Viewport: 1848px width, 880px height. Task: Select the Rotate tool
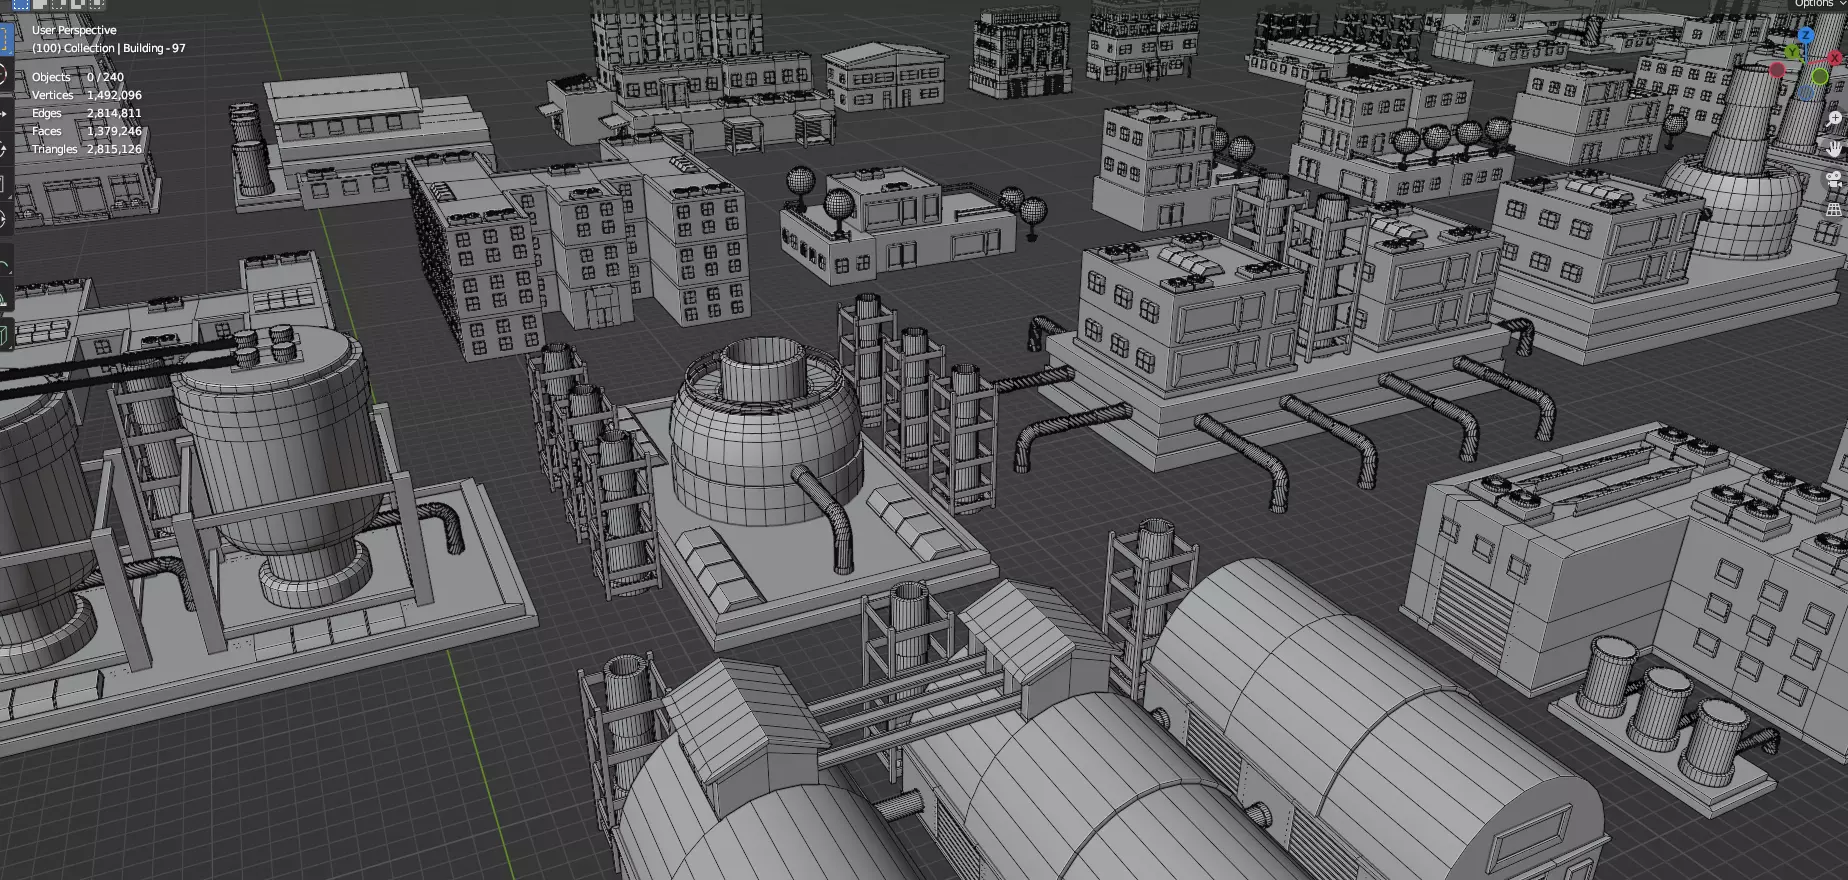tap(5, 149)
